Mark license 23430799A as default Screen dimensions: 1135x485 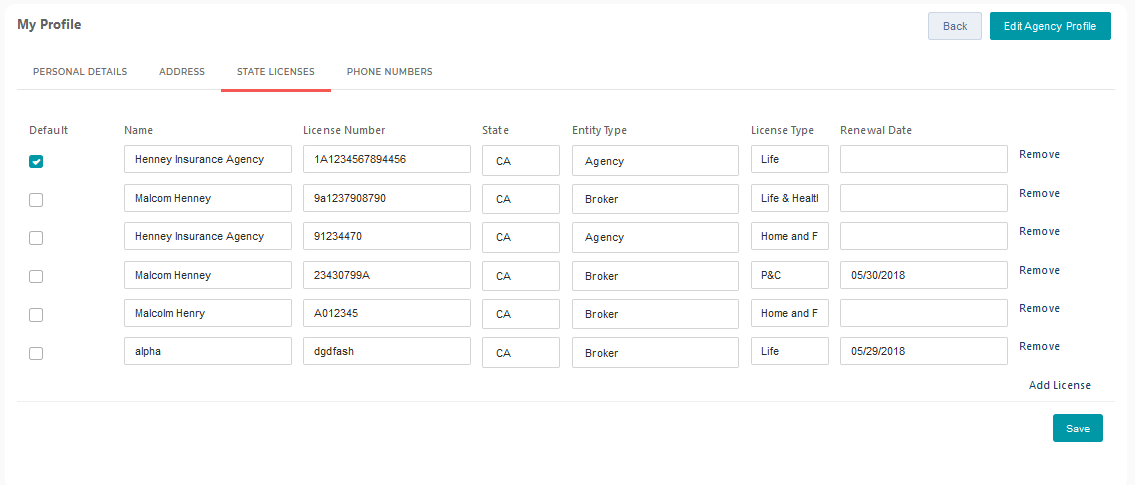35,277
